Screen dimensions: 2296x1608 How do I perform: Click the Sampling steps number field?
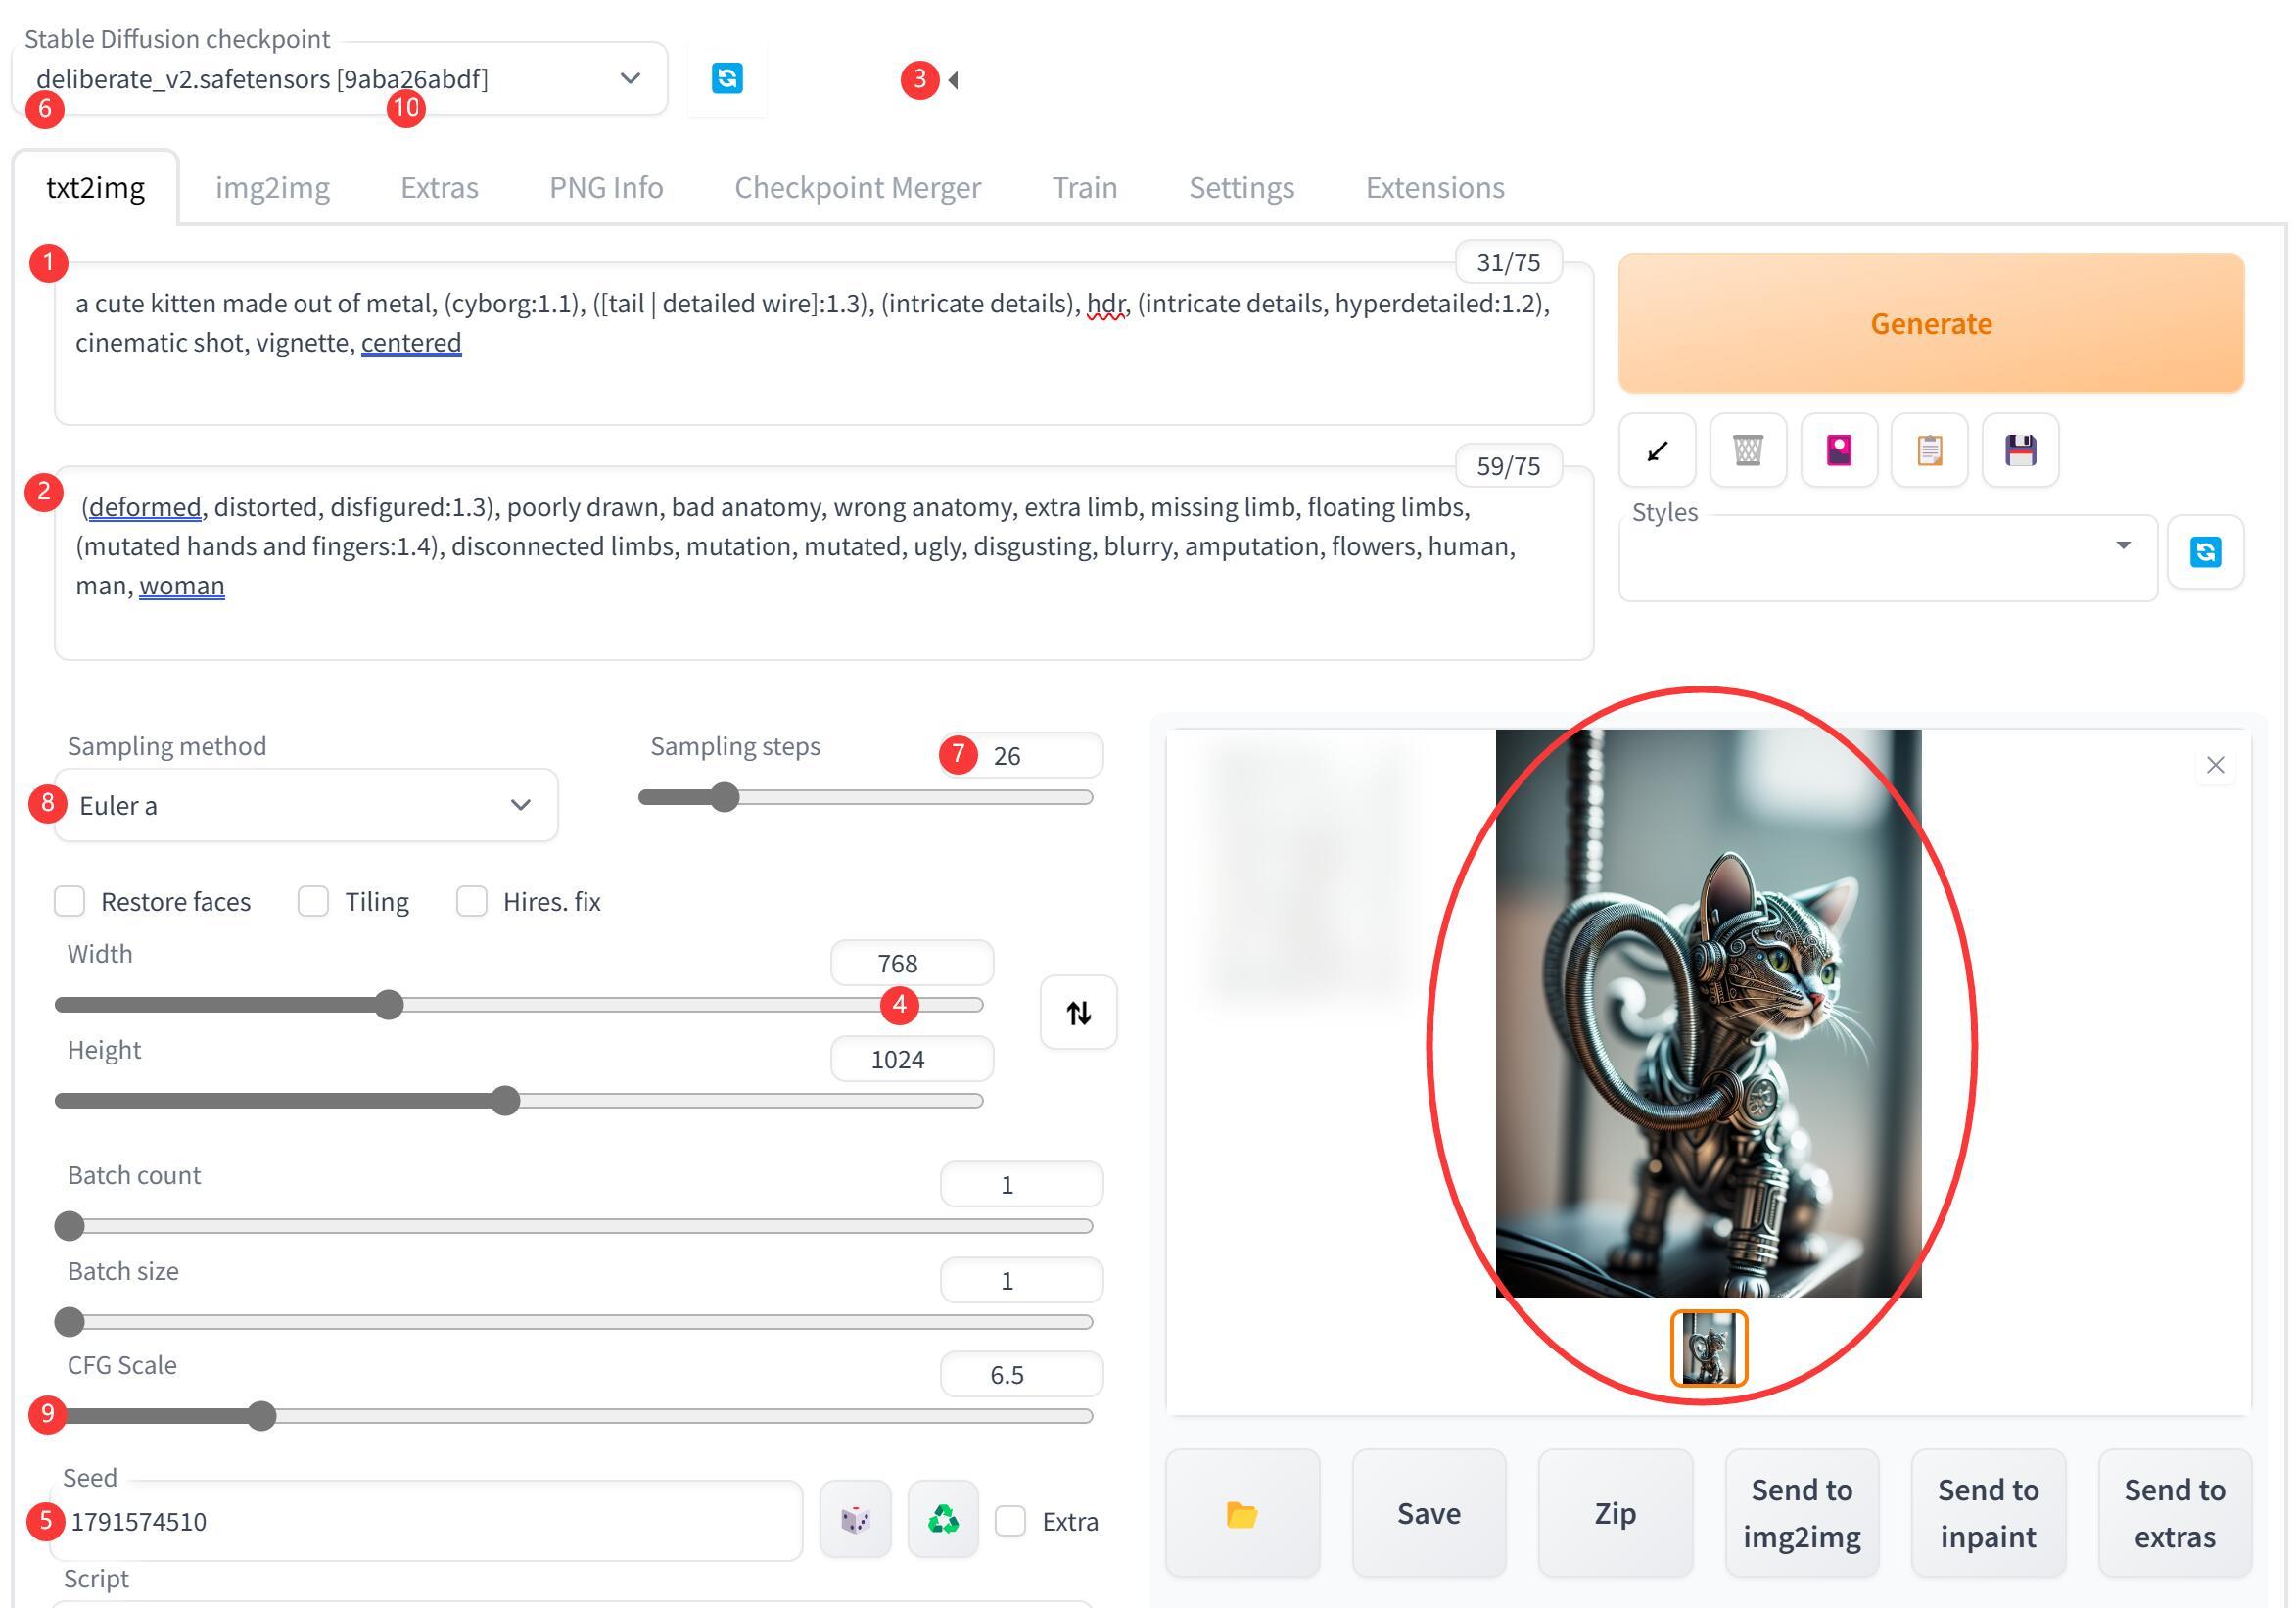[1021, 755]
